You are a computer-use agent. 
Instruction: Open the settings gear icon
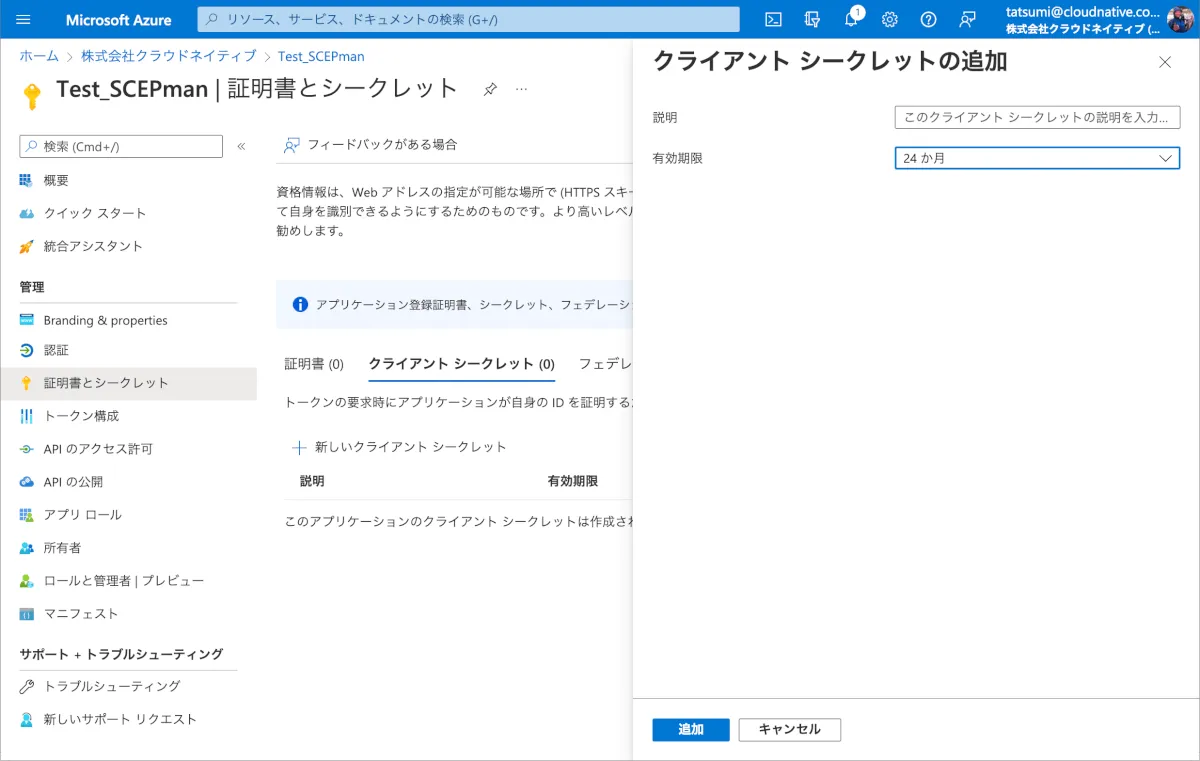[889, 19]
